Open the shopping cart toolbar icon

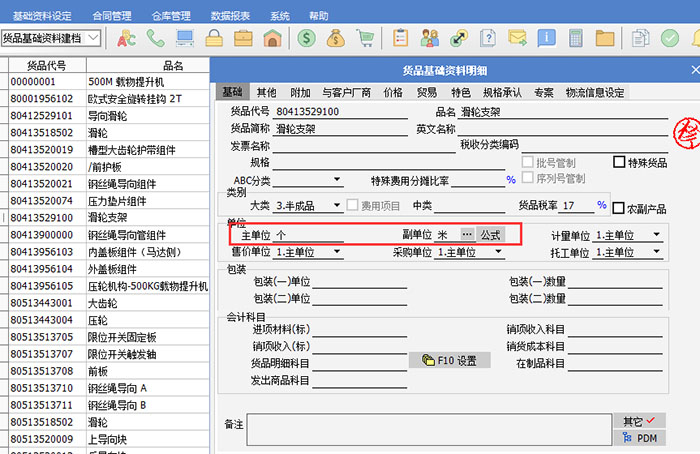click(x=365, y=38)
